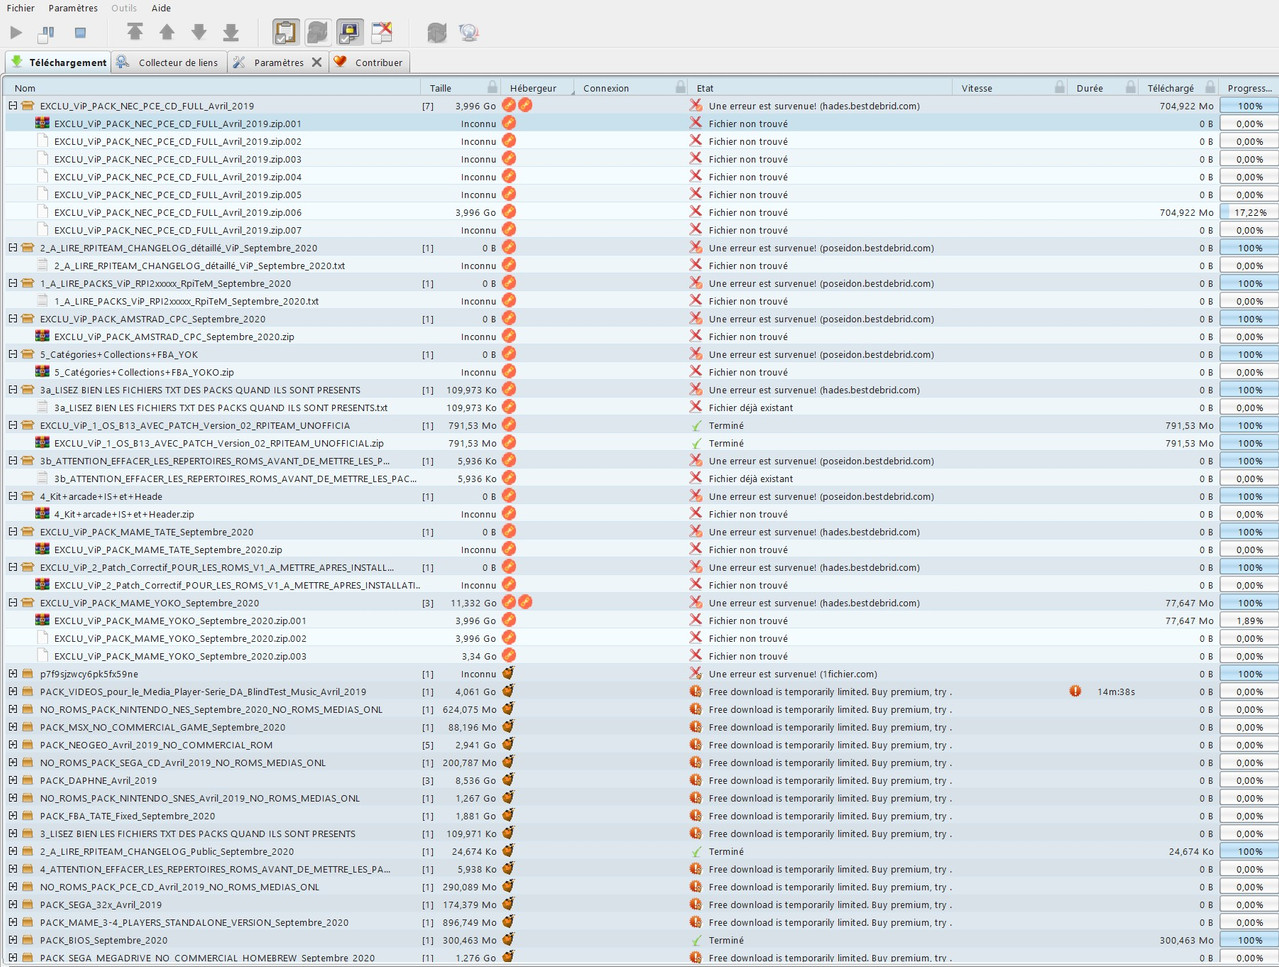The width and height of the screenshot is (1279, 967).
Task: Expand the PACK_NEOGEO_Avril_2019_NO_COMMERCIAL_ROM package
Action: point(13,745)
